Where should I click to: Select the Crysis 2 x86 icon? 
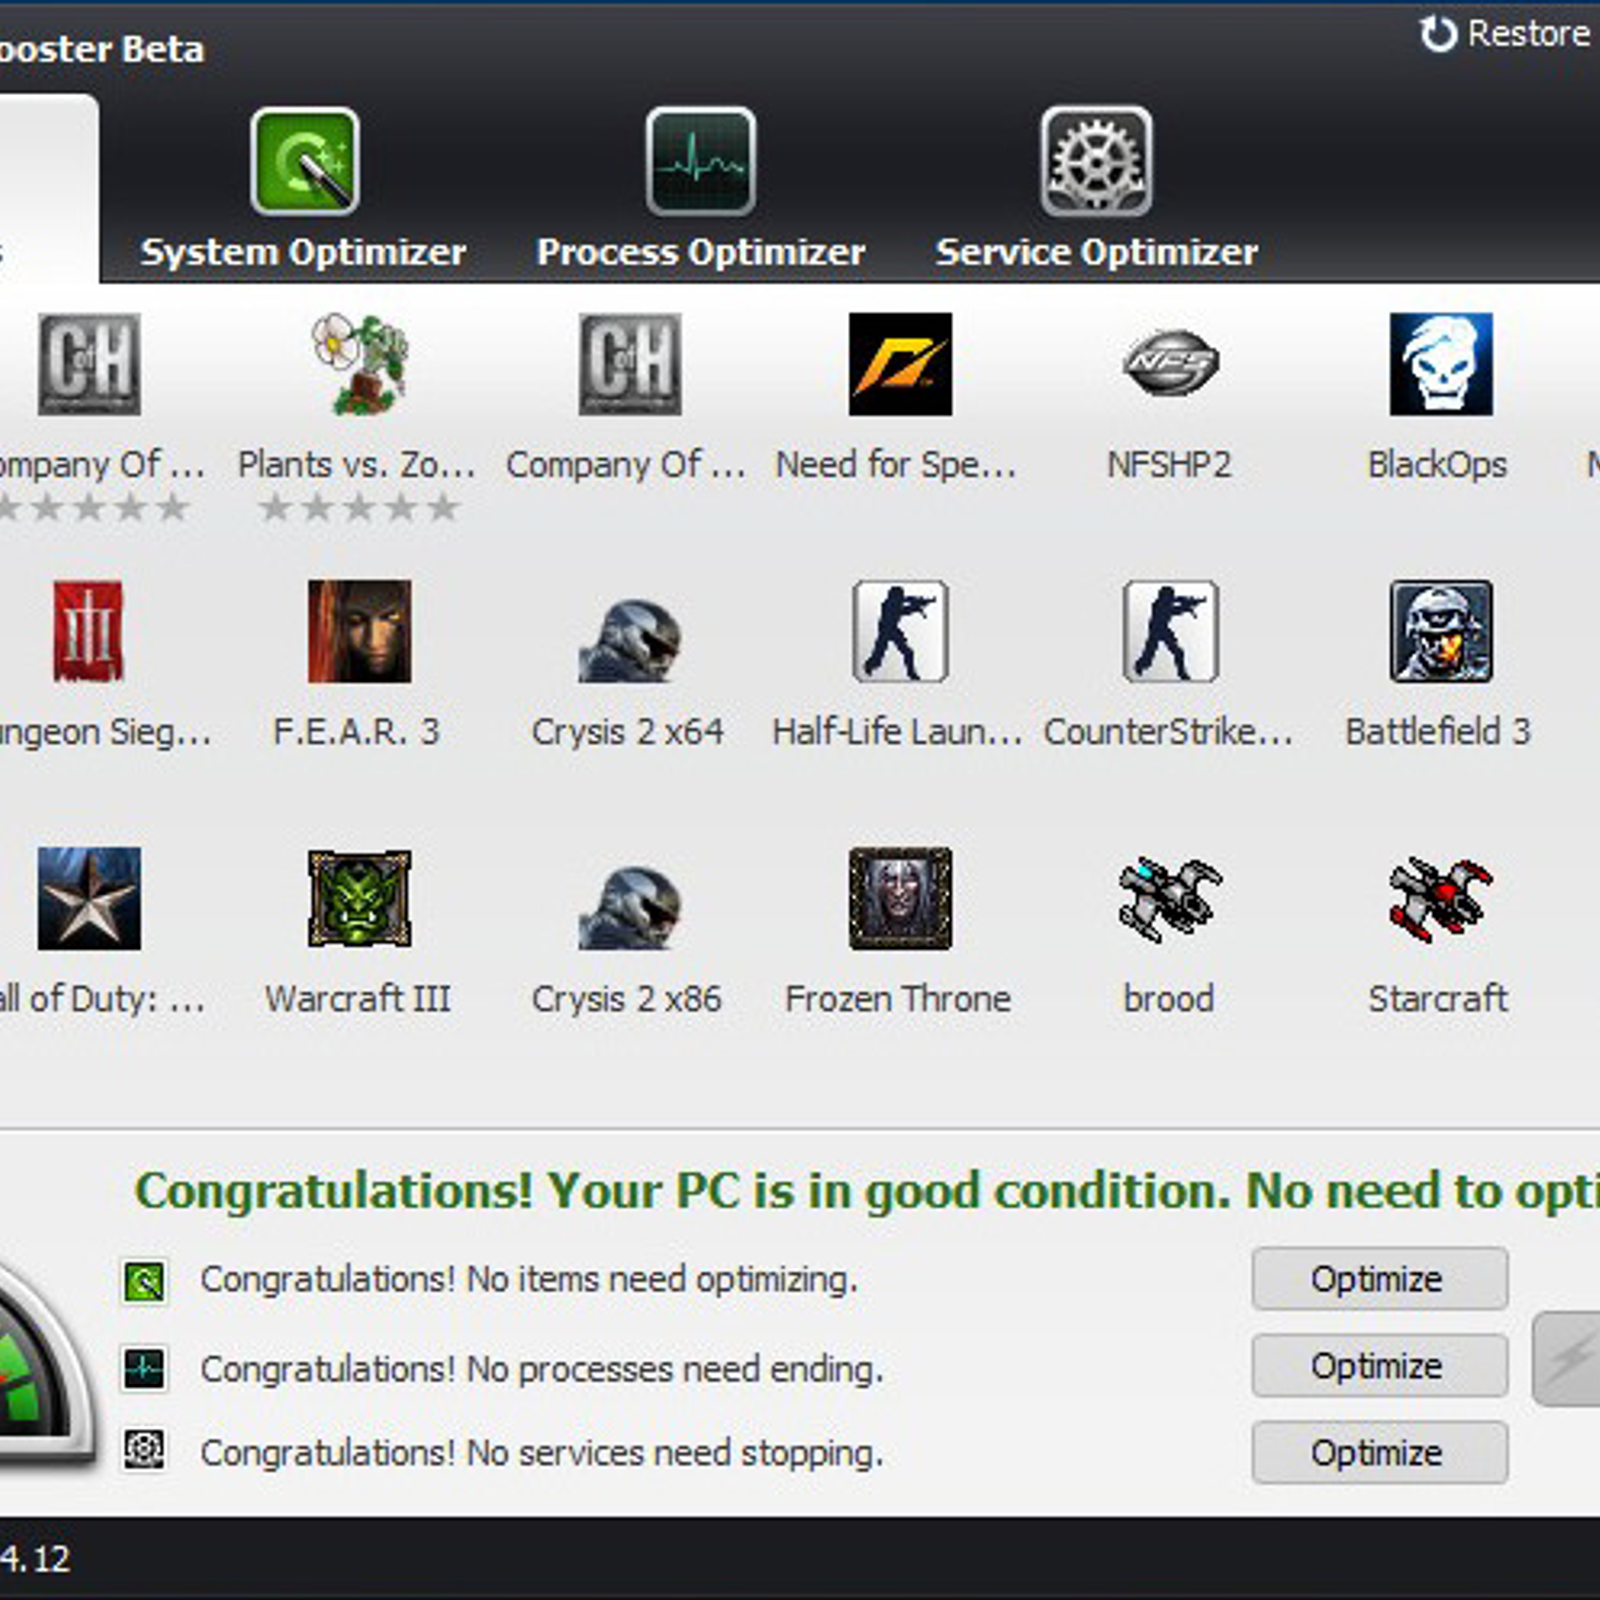tap(630, 907)
